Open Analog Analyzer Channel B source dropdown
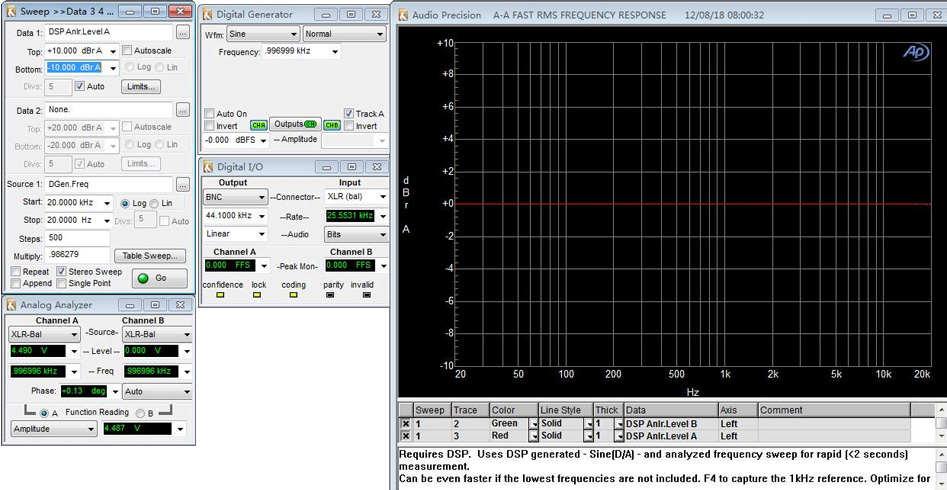The height and width of the screenshot is (490, 947). [157, 334]
